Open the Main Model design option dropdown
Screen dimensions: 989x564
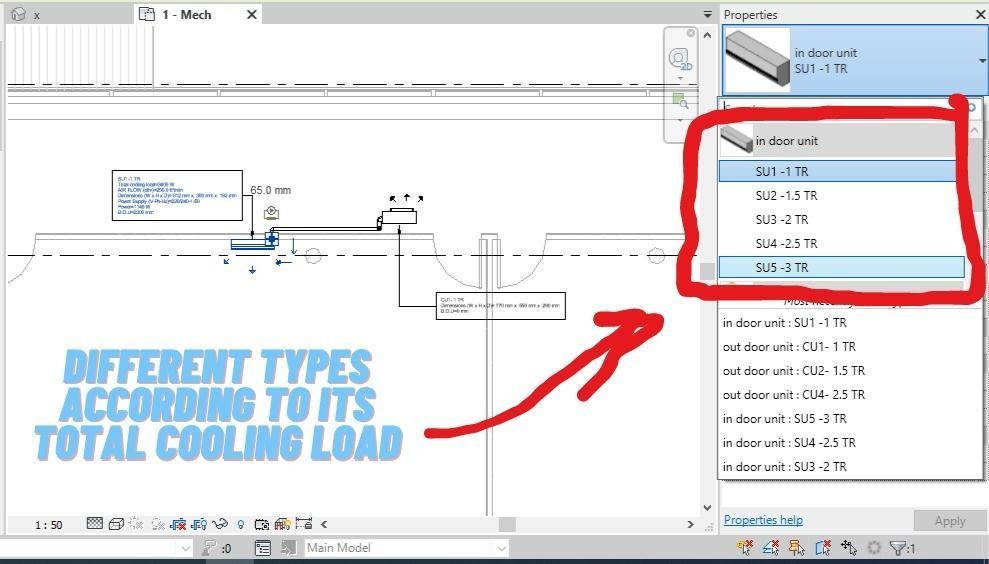407,548
